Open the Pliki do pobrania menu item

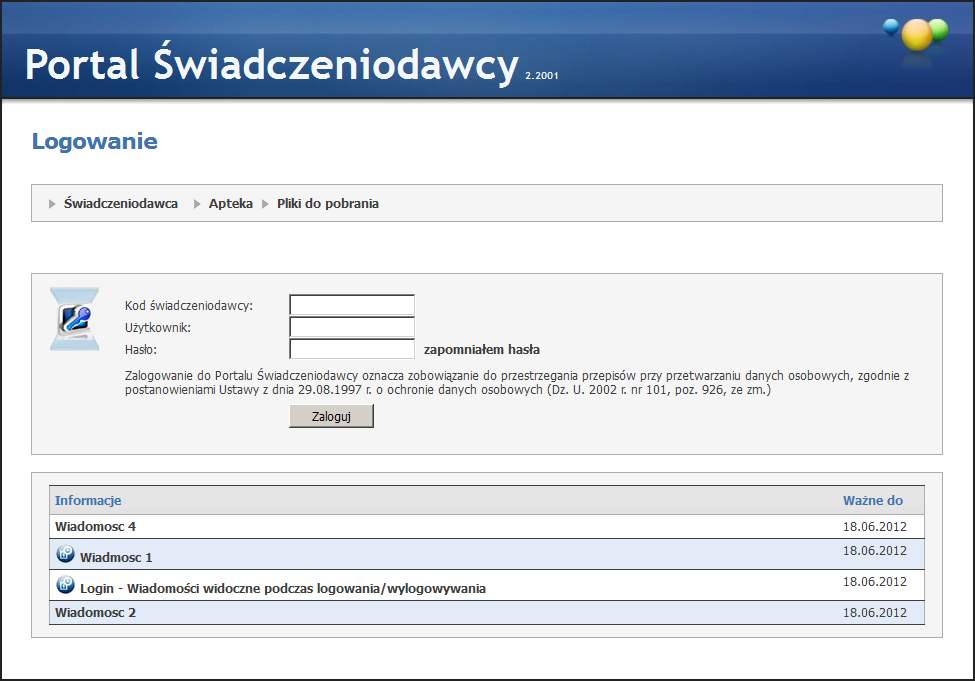tap(328, 203)
